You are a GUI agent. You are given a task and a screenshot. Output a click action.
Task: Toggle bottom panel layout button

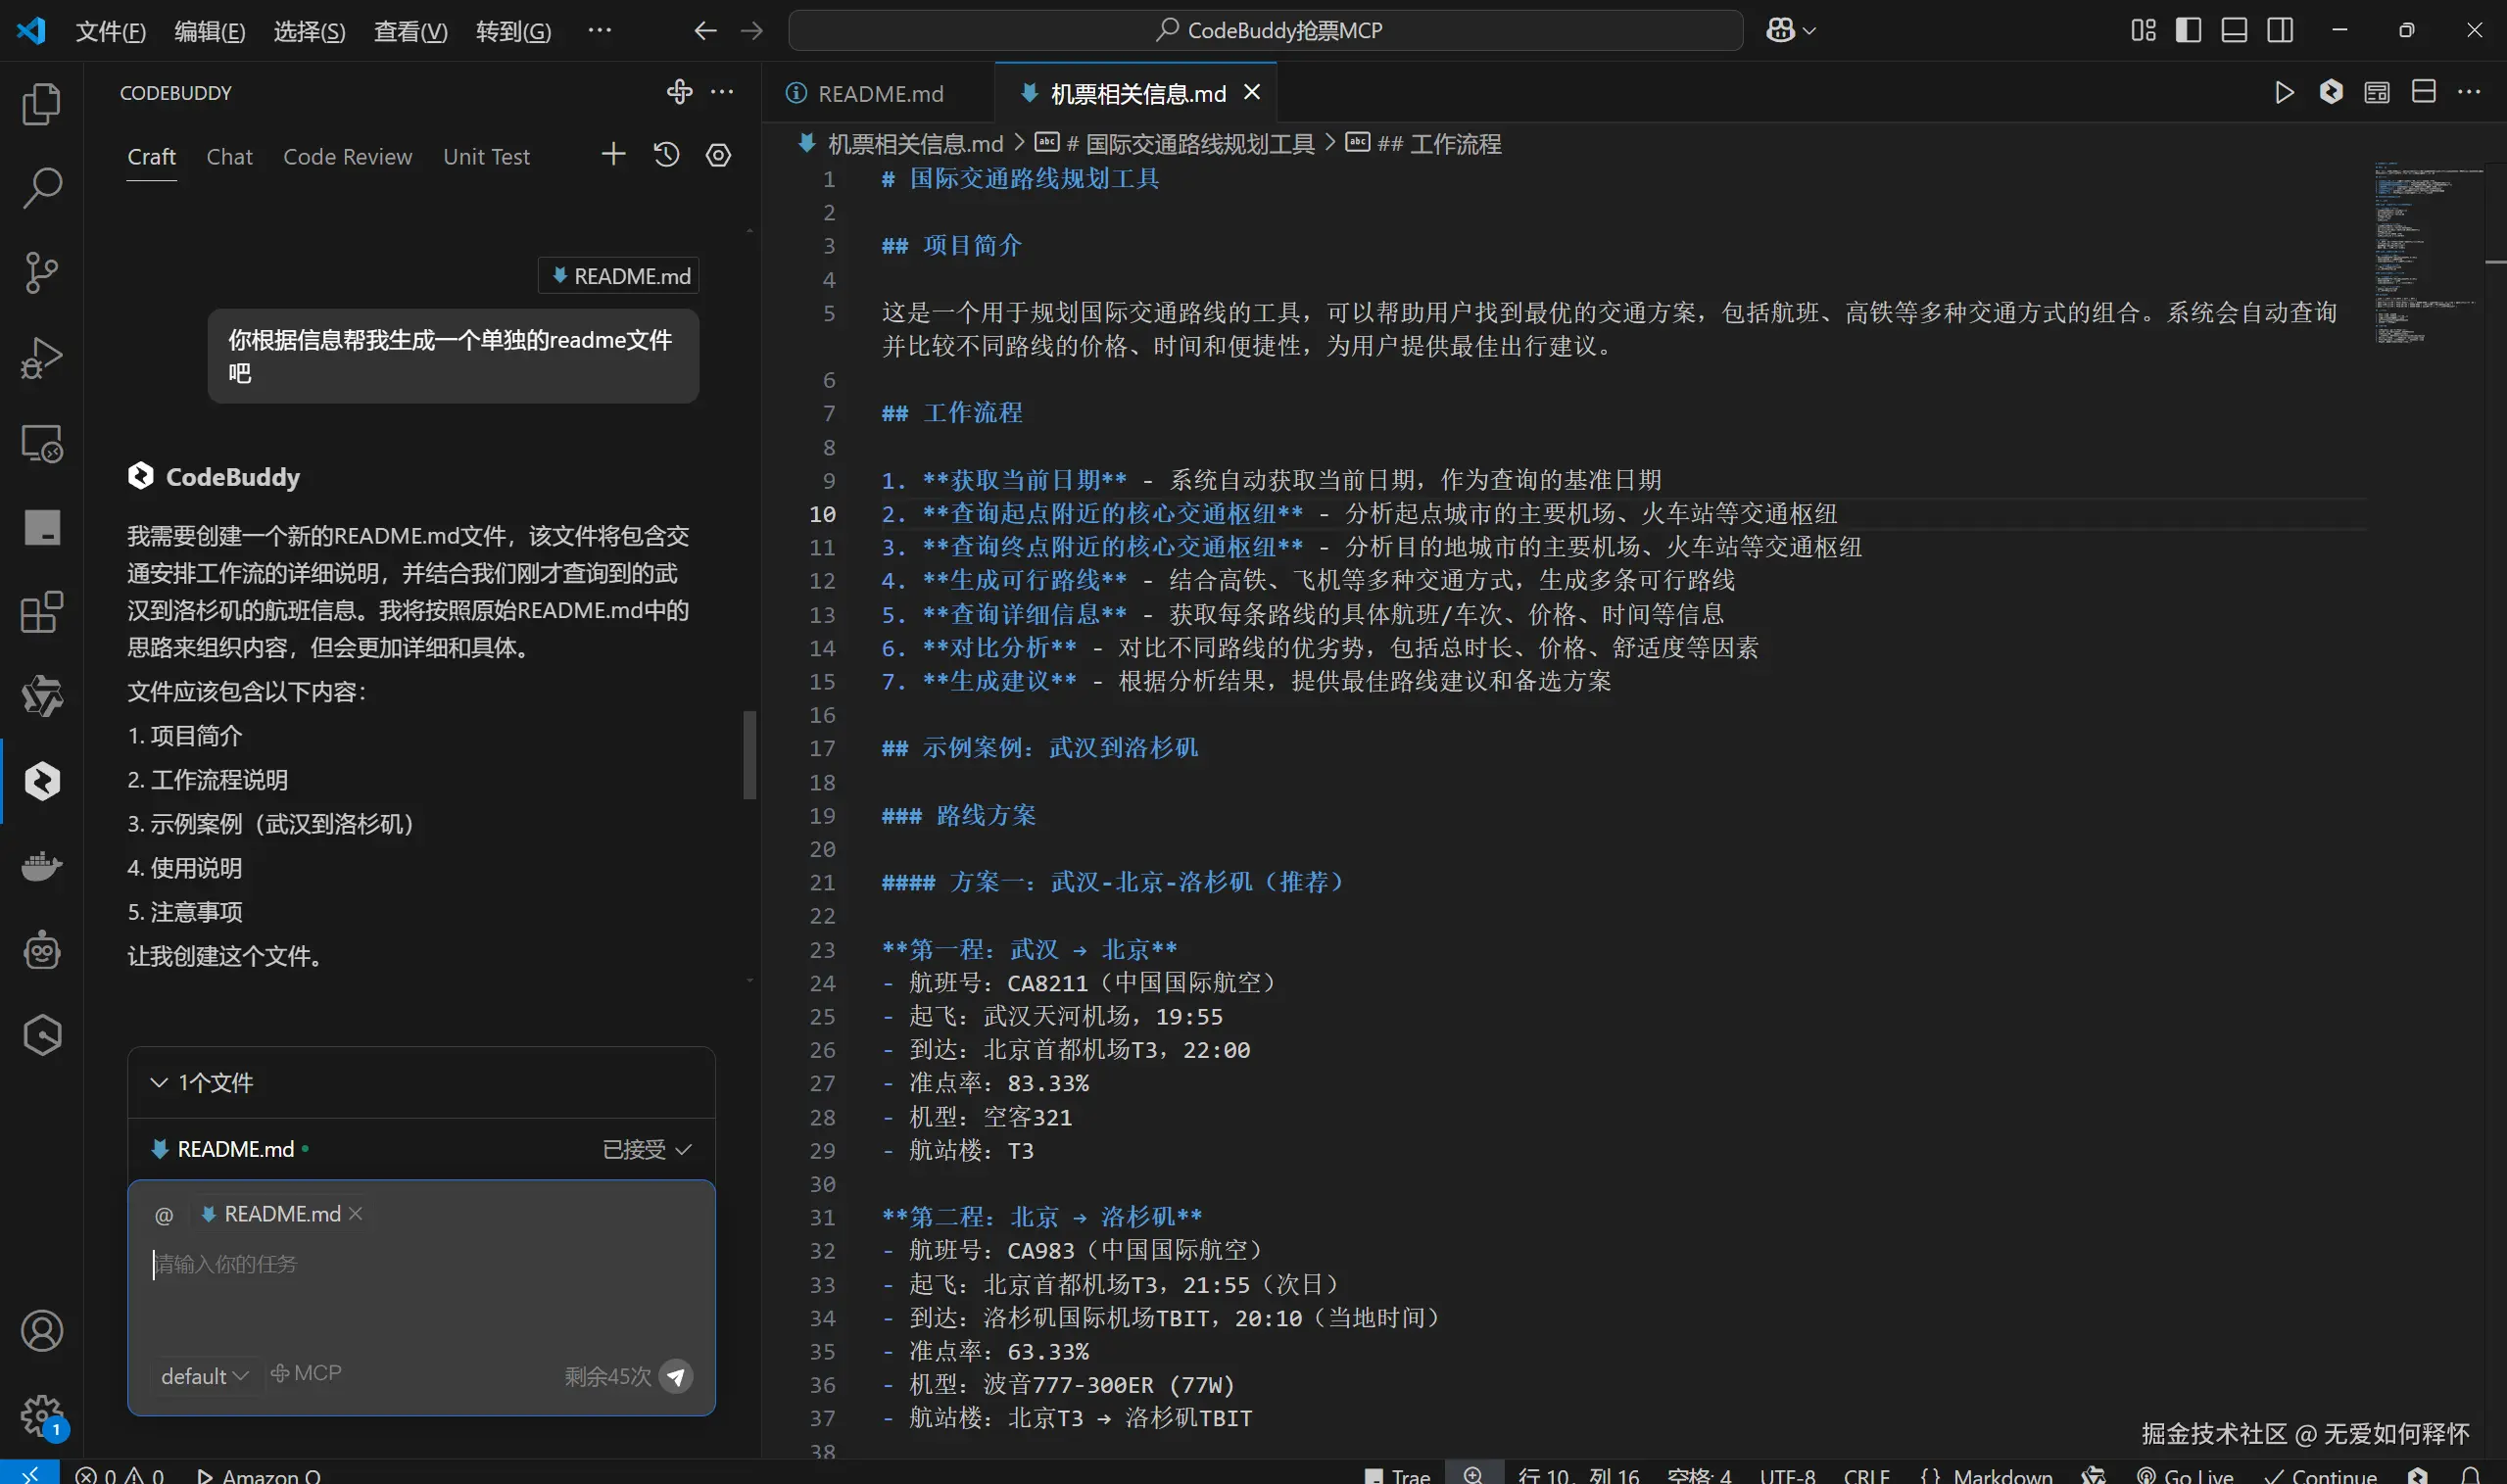[x=2234, y=30]
